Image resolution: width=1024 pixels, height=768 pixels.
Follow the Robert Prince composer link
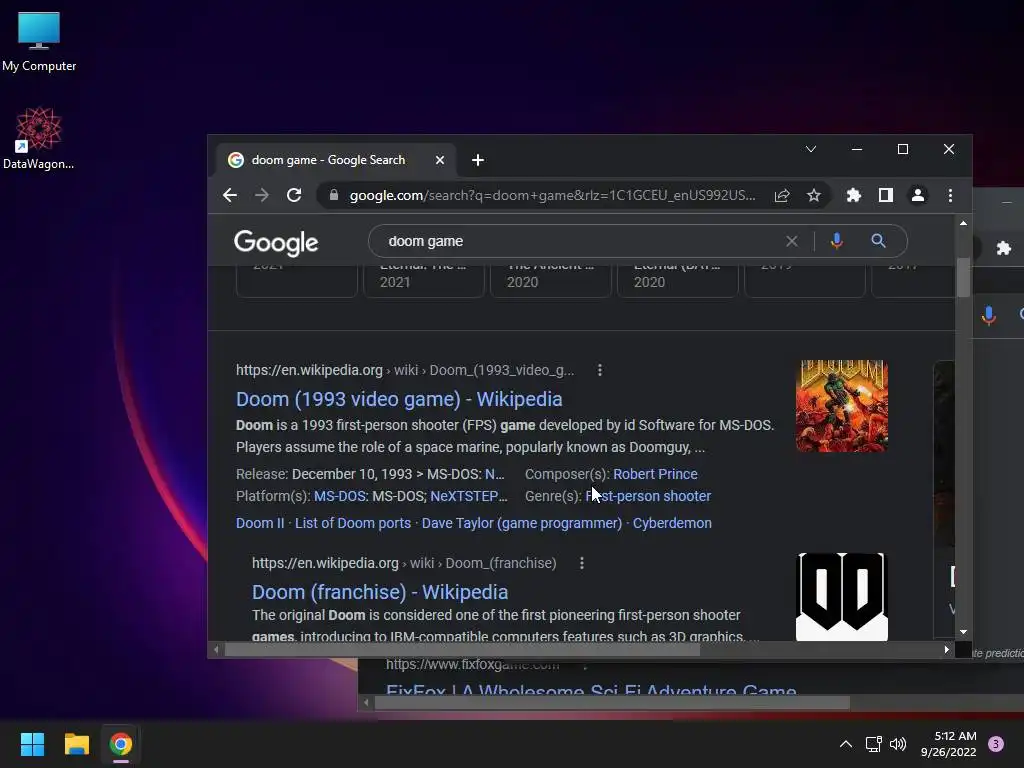coord(655,474)
